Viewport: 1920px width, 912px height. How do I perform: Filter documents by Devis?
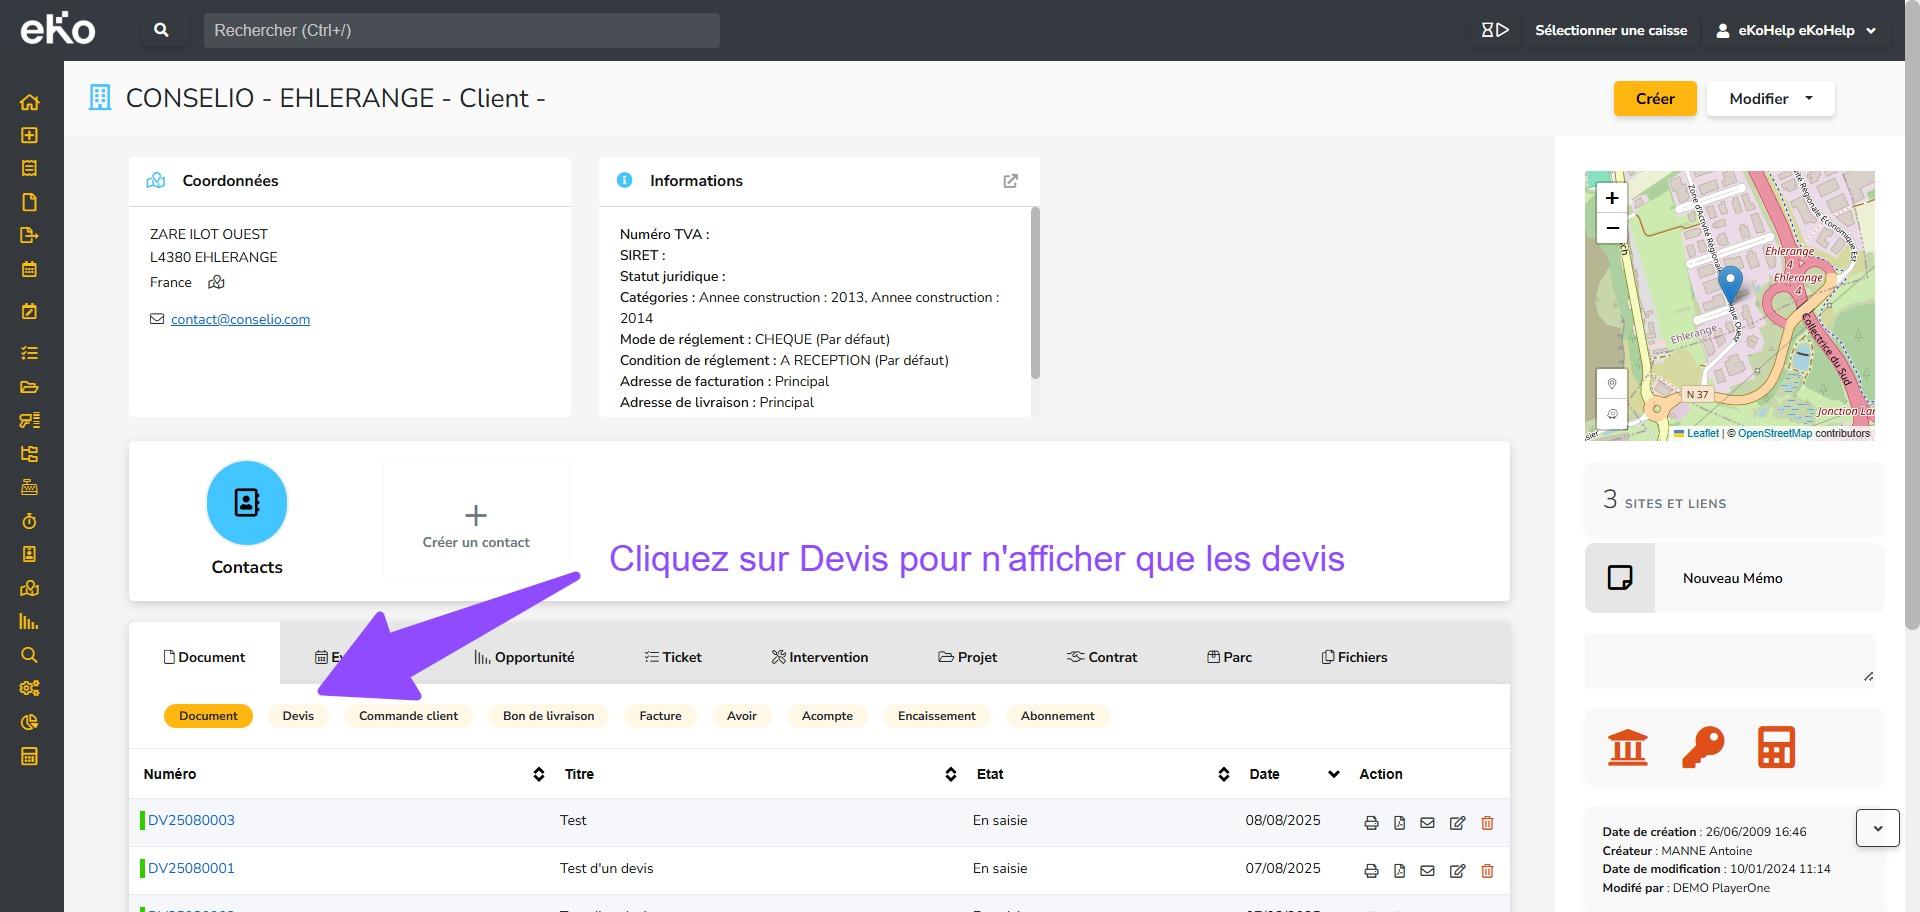[298, 716]
